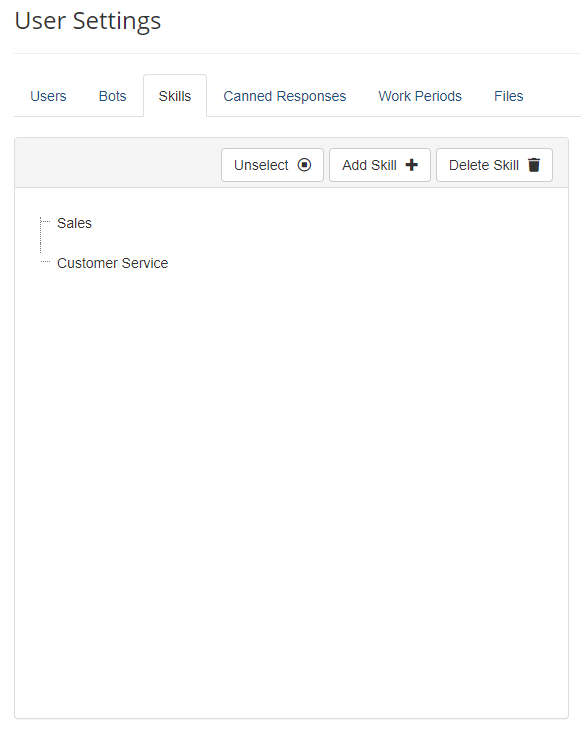
Task: Click the tree connector beside Customer Service
Action: click(45, 262)
